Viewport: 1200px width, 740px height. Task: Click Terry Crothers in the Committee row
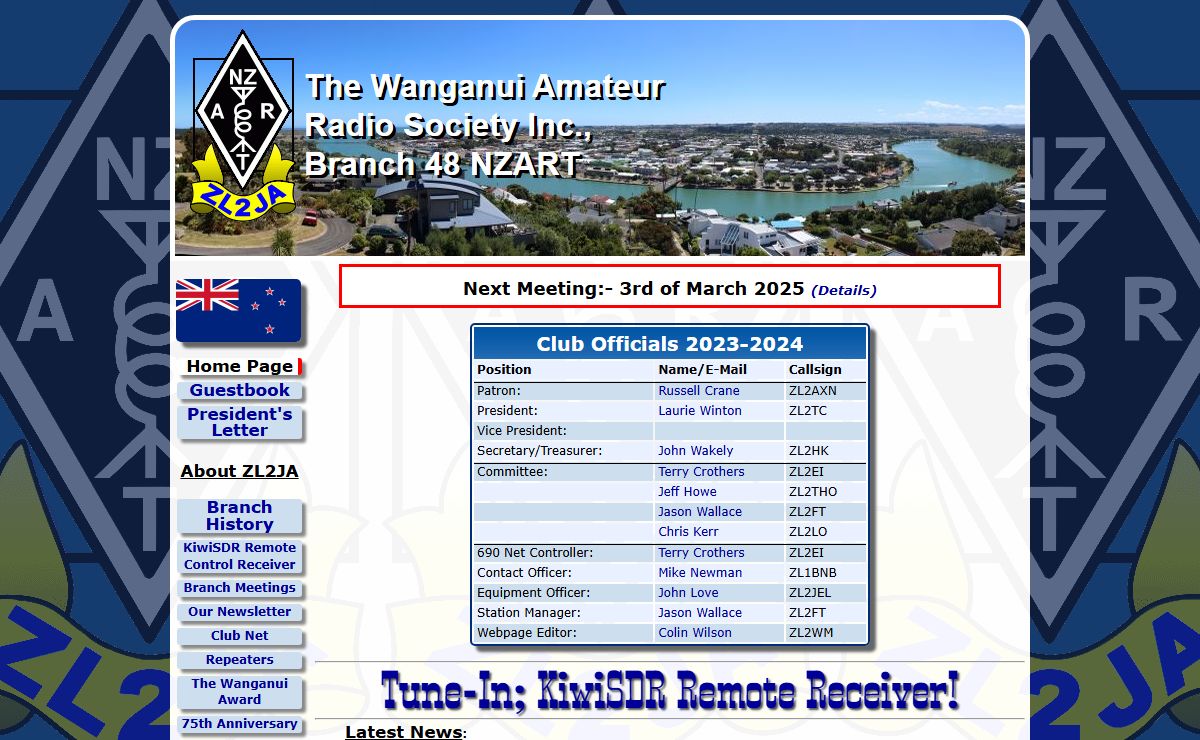click(701, 472)
